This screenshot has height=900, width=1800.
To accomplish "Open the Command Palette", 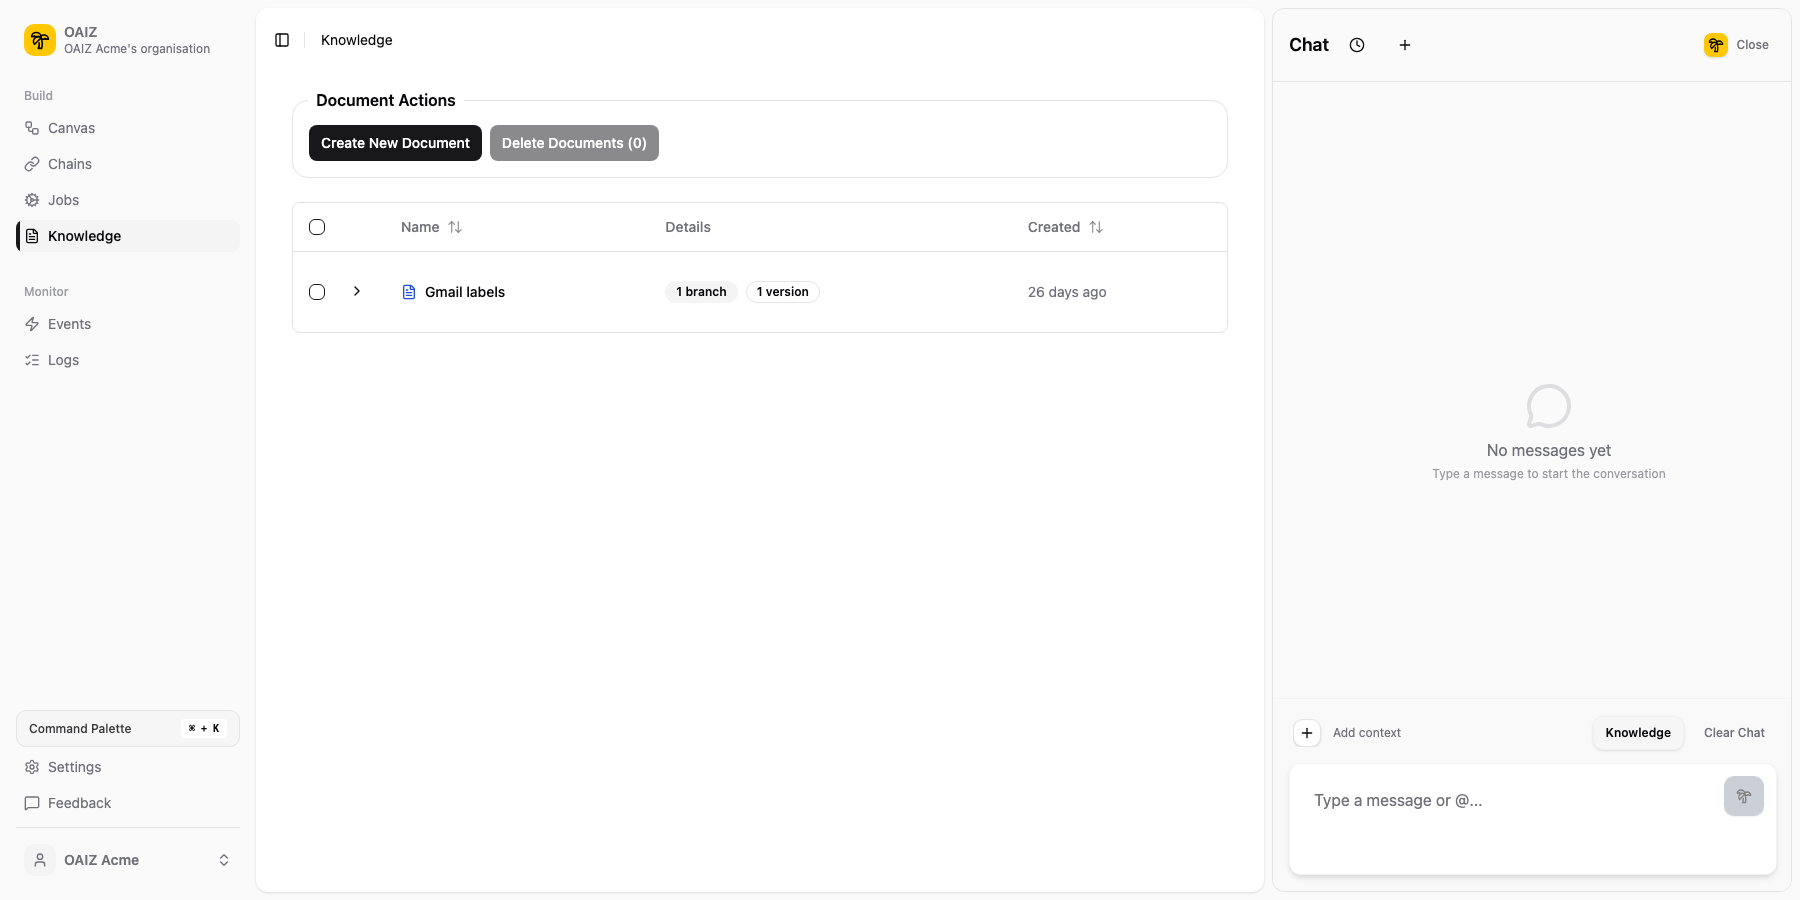I will (127, 728).
